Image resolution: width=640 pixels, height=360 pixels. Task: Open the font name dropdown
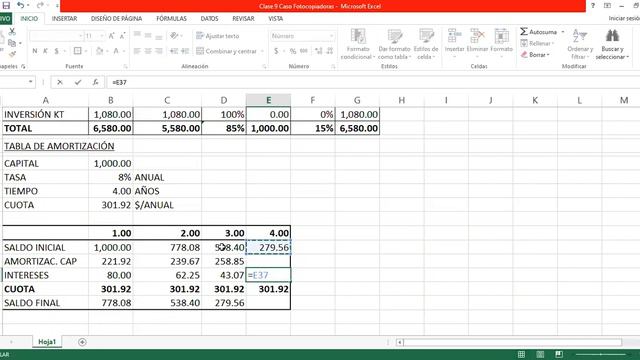[80, 36]
